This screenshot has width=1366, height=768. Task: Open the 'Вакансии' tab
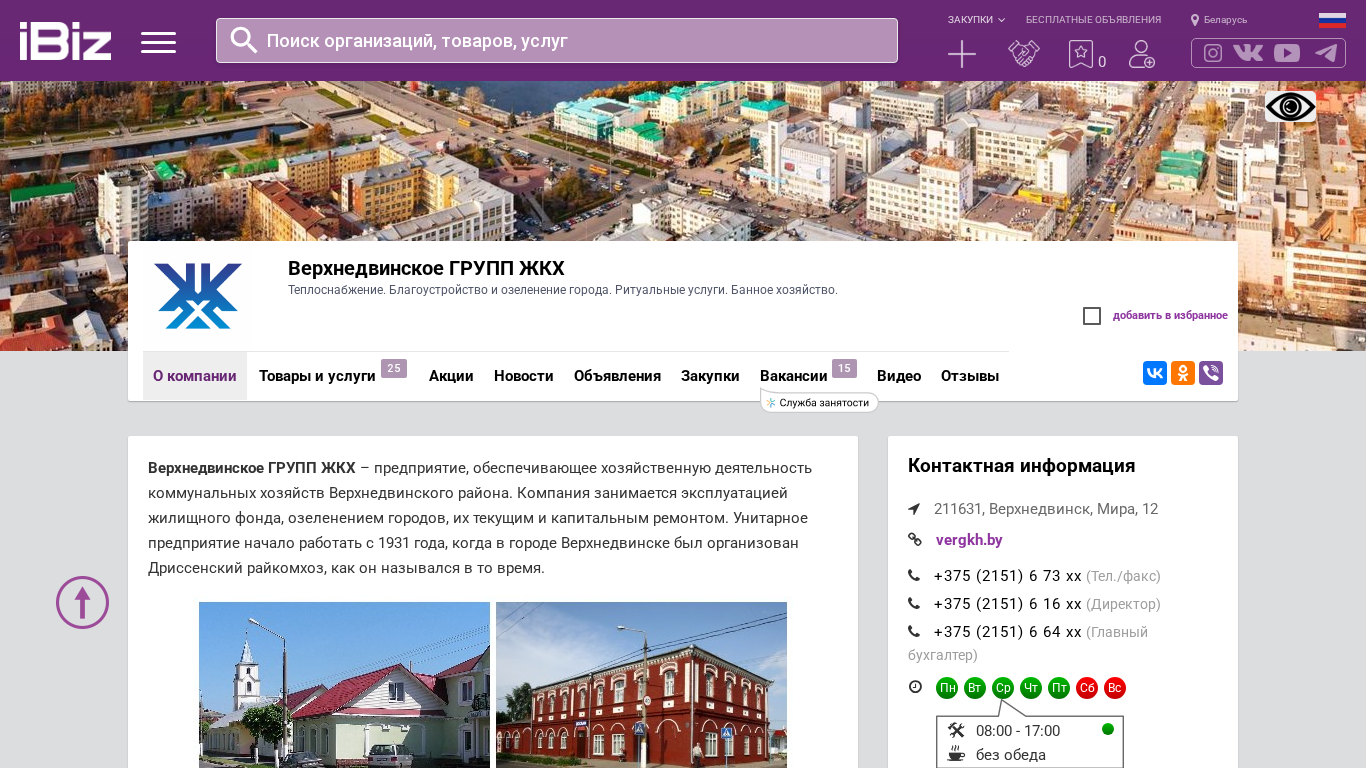pyautogui.click(x=793, y=376)
